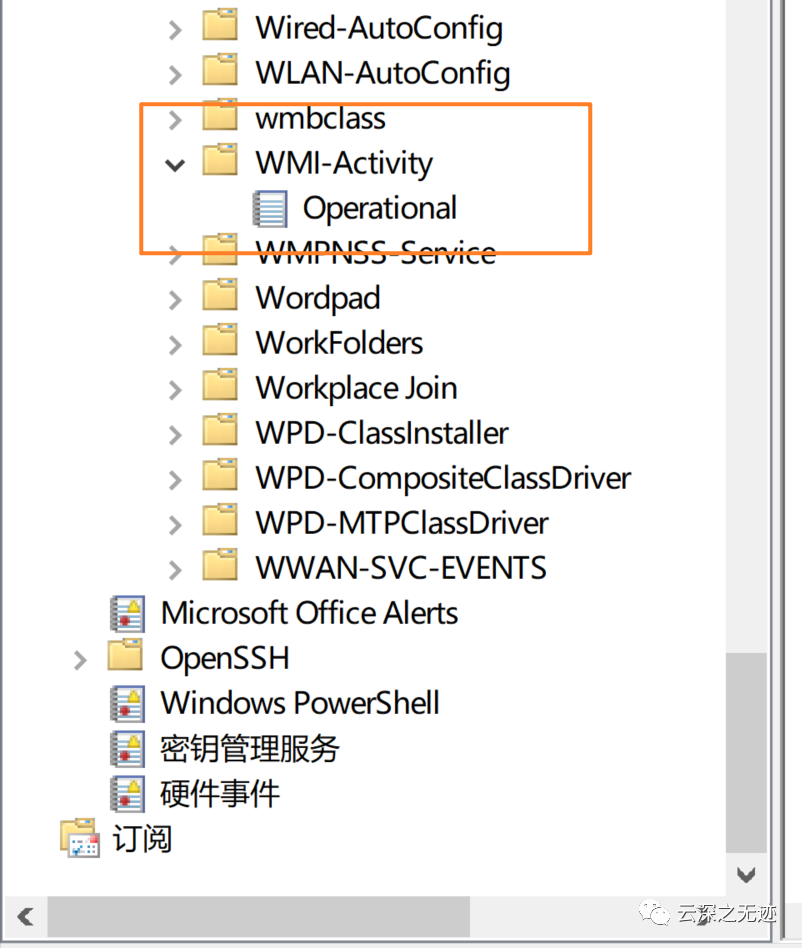Click the Windows PowerShell log icon
The image size is (802, 948).
point(127,703)
